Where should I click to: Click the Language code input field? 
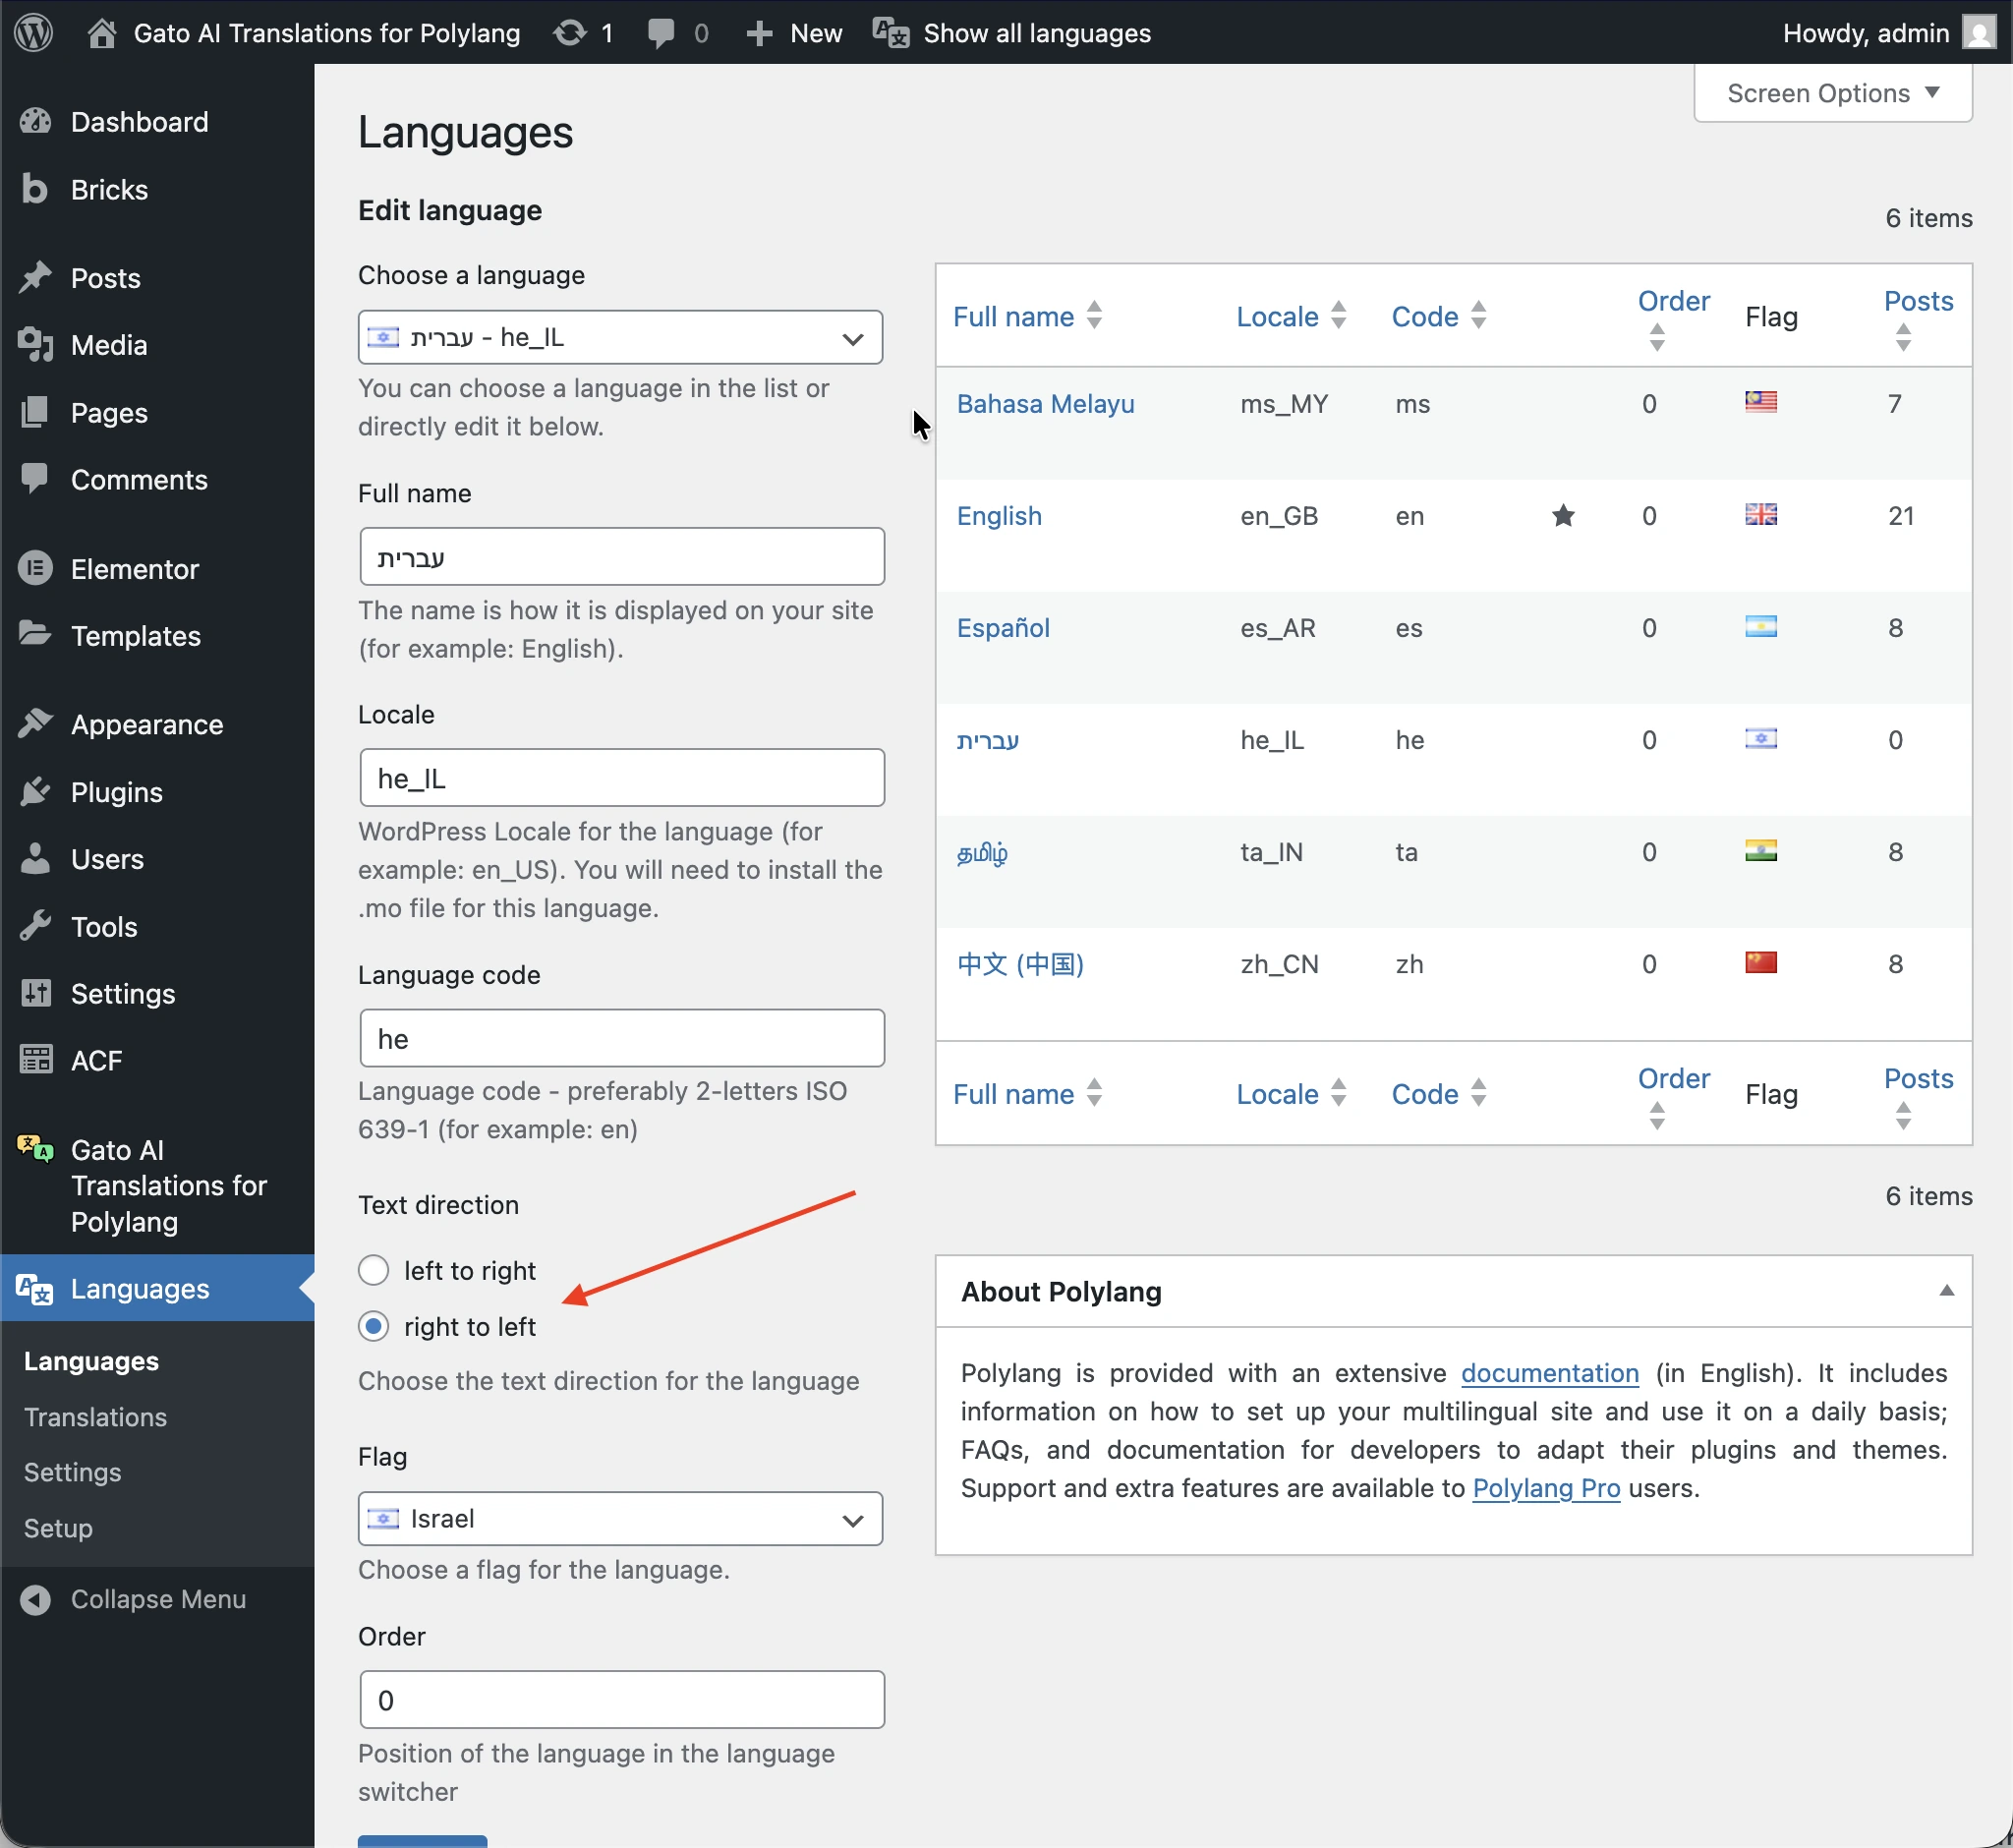[x=621, y=1038]
